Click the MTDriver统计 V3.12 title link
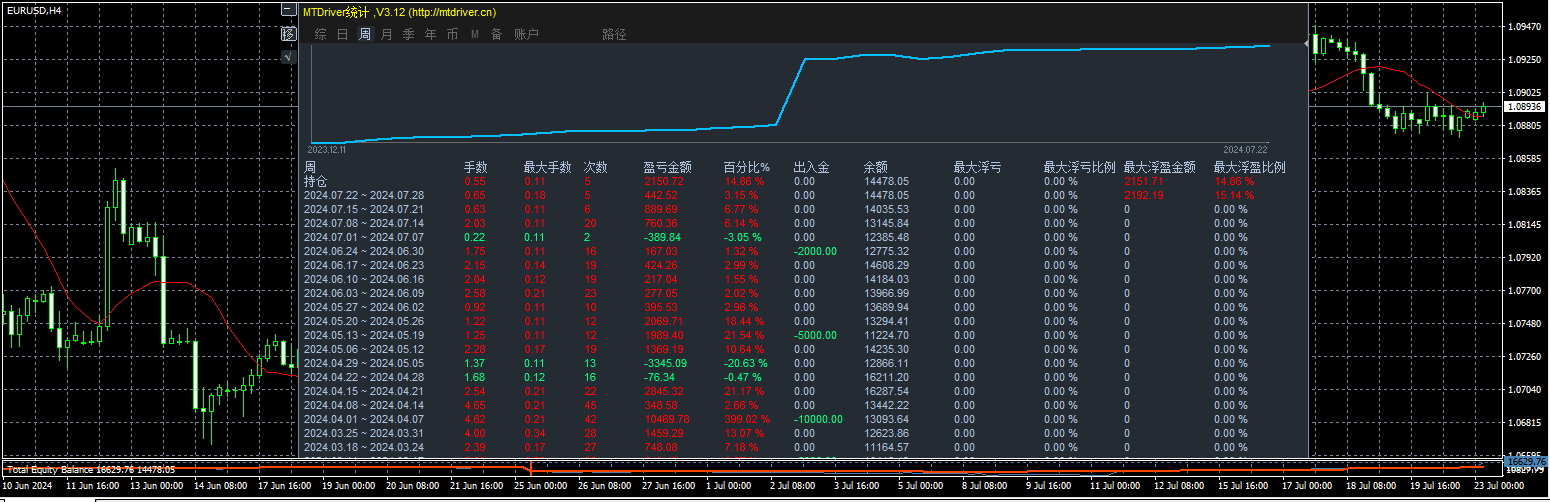The width and height of the screenshot is (1550, 502). click(399, 12)
